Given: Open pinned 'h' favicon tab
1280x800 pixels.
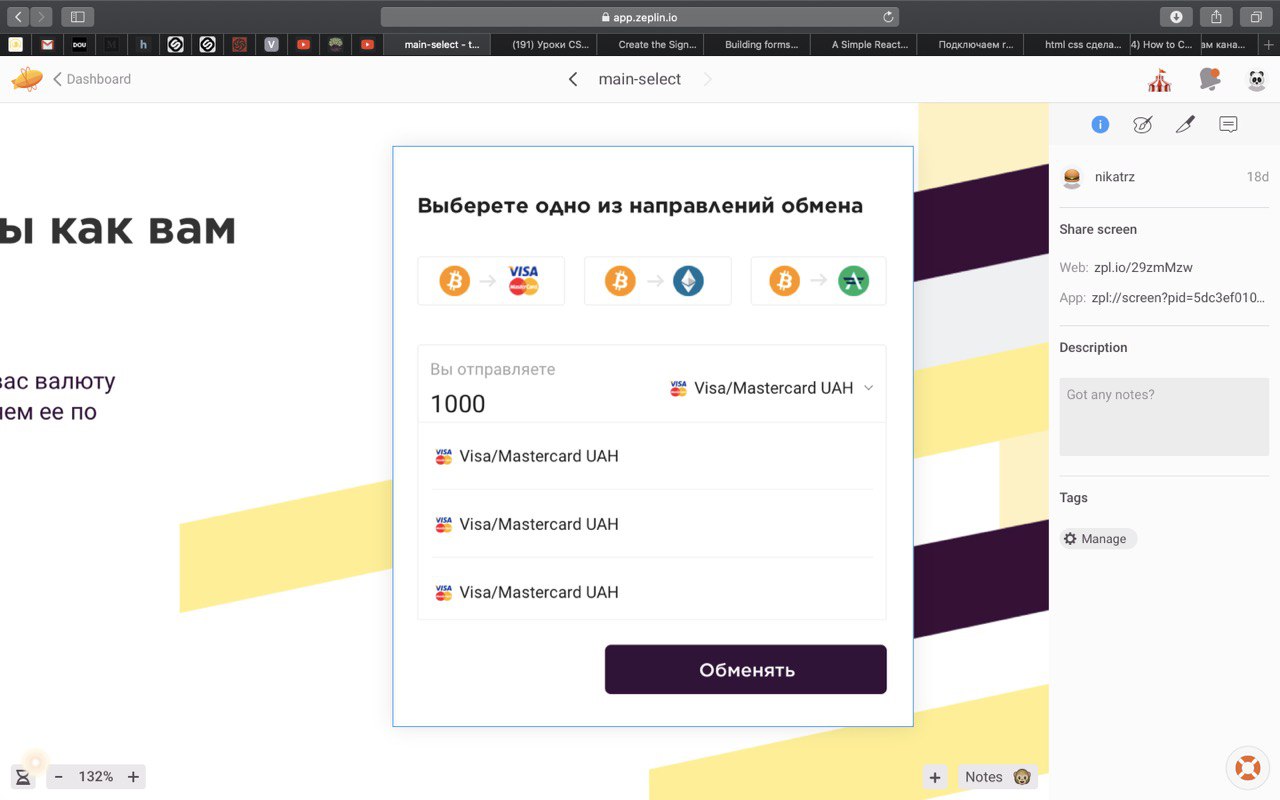Looking at the screenshot, I should coord(144,44).
